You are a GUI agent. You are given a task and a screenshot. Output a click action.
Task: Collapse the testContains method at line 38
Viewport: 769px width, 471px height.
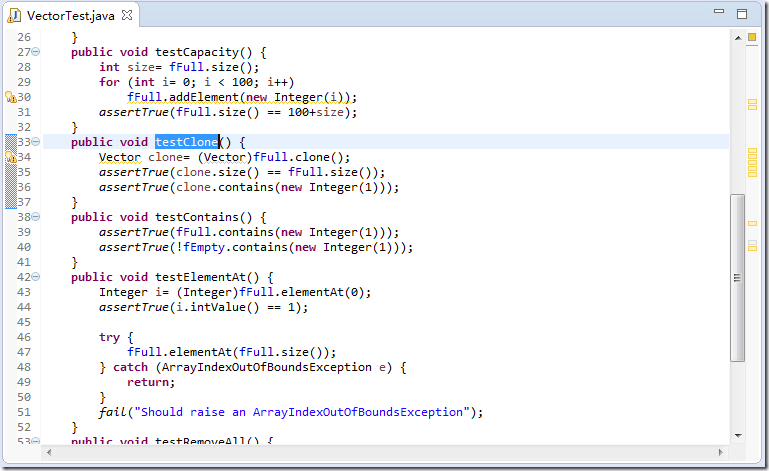point(36,217)
